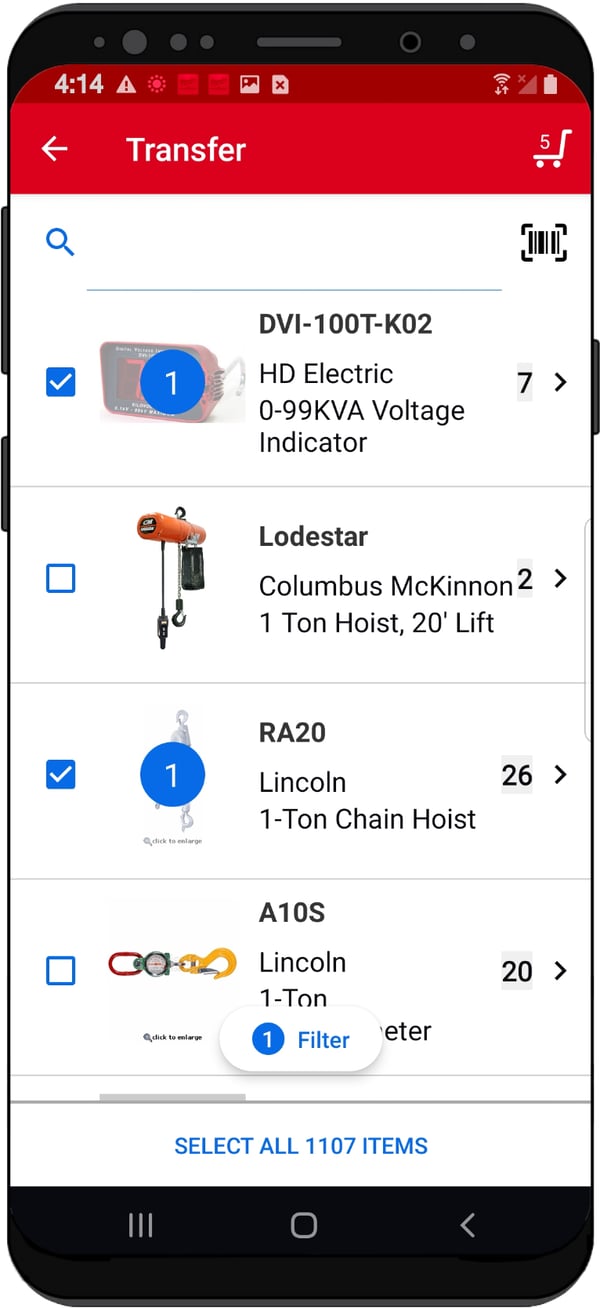Image resolution: width=600 pixels, height=1308 pixels.
Task: Expand details for the Lodestar item
Action: point(560,579)
